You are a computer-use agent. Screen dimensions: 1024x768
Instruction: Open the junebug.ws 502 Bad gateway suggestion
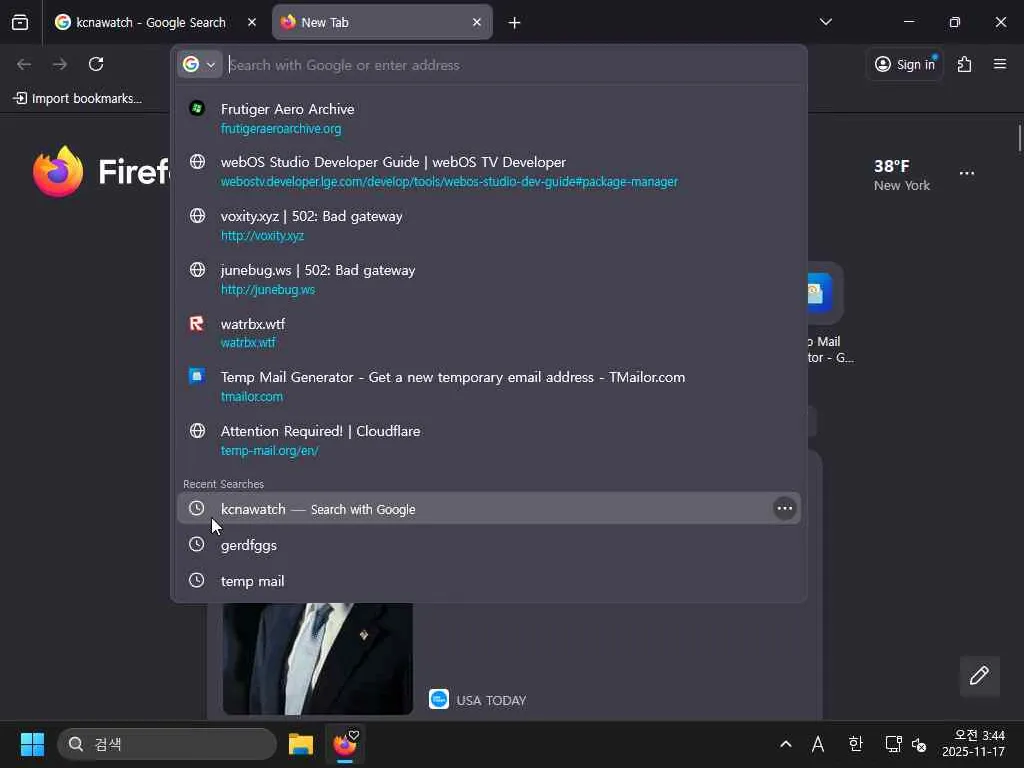coord(488,279)
